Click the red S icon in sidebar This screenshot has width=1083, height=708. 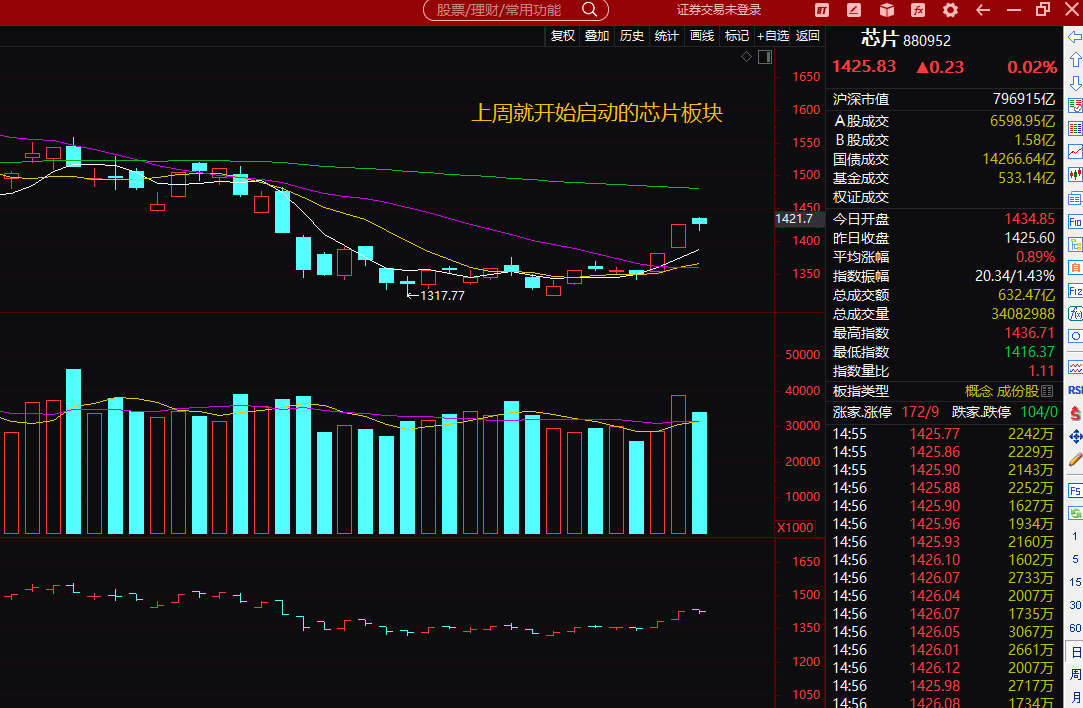pyautogui.click(x=1075, y=414)
